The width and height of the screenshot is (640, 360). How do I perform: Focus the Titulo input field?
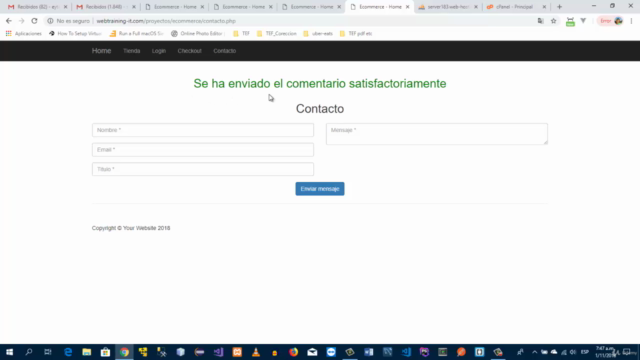(203, 169)
